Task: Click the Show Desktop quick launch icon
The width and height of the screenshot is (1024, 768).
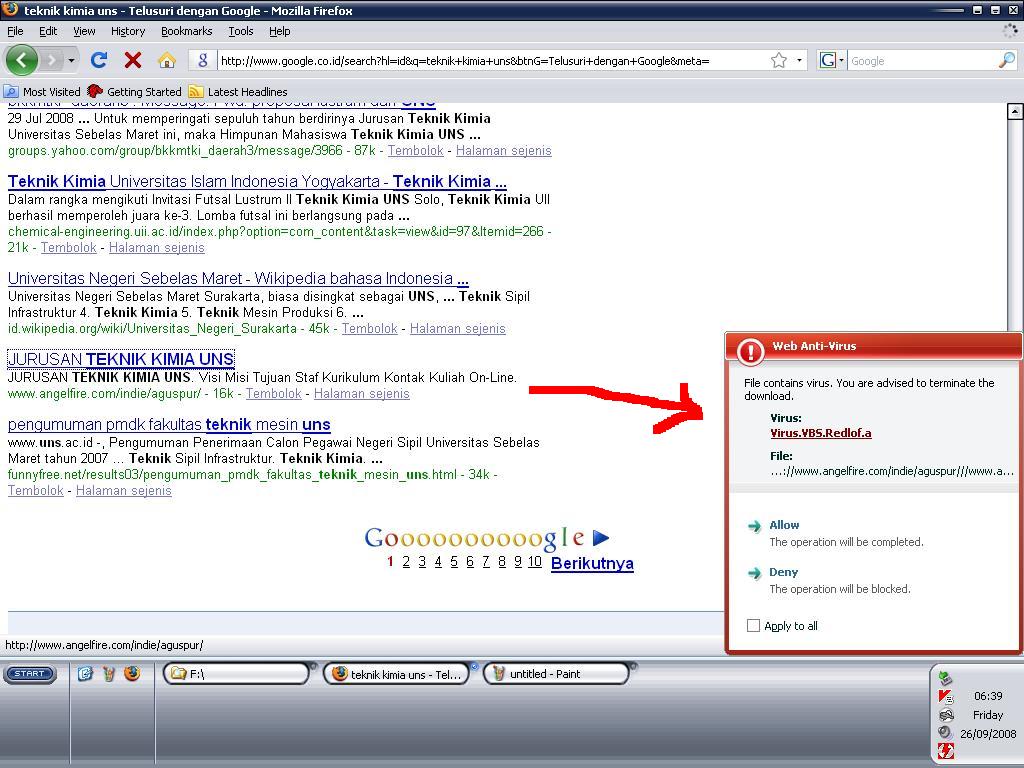Action: click(x=85, y=673)
